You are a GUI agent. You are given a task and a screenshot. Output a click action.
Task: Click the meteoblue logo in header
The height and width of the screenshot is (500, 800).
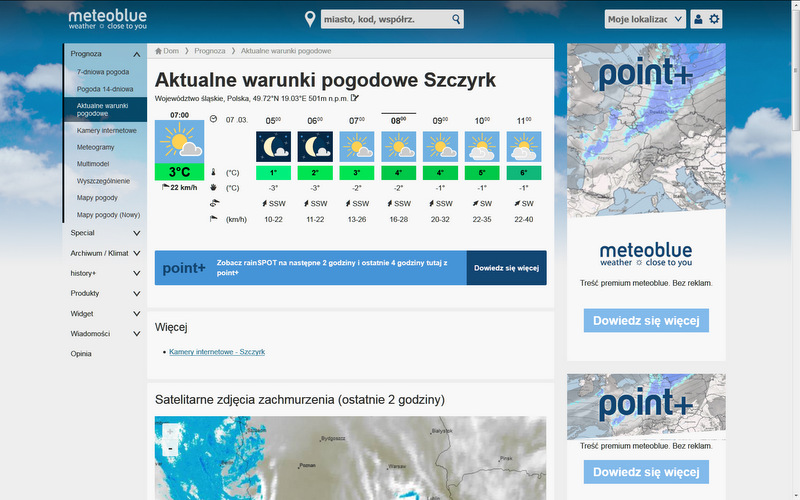coord(108,19)
